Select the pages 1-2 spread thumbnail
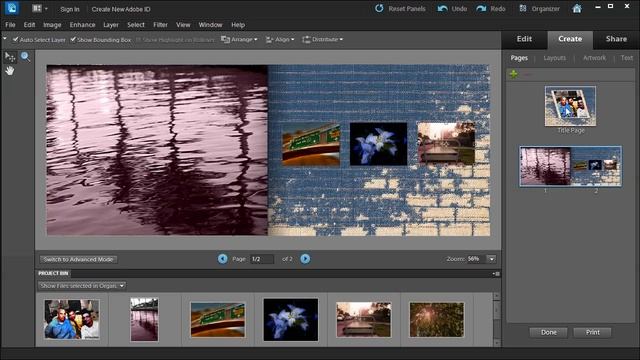640x360 pixels. pos(571,167)
